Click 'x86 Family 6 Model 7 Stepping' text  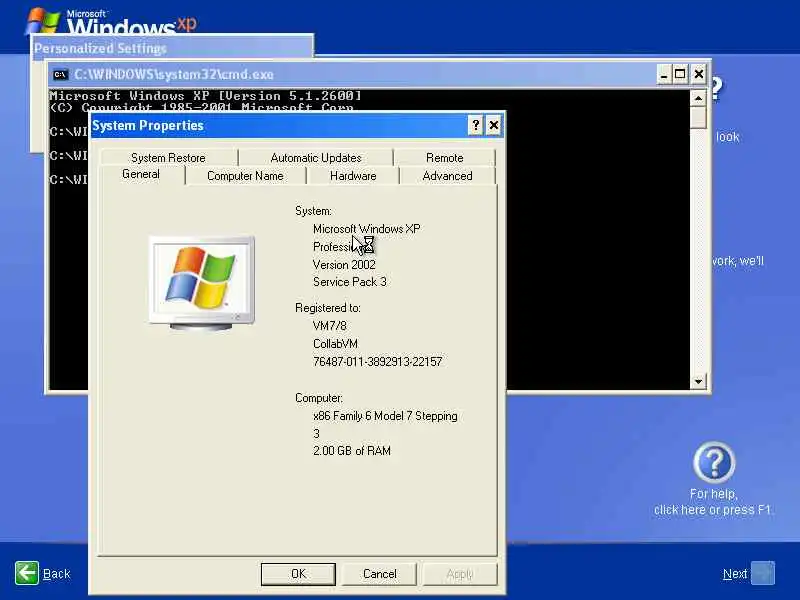click(385, 416)
